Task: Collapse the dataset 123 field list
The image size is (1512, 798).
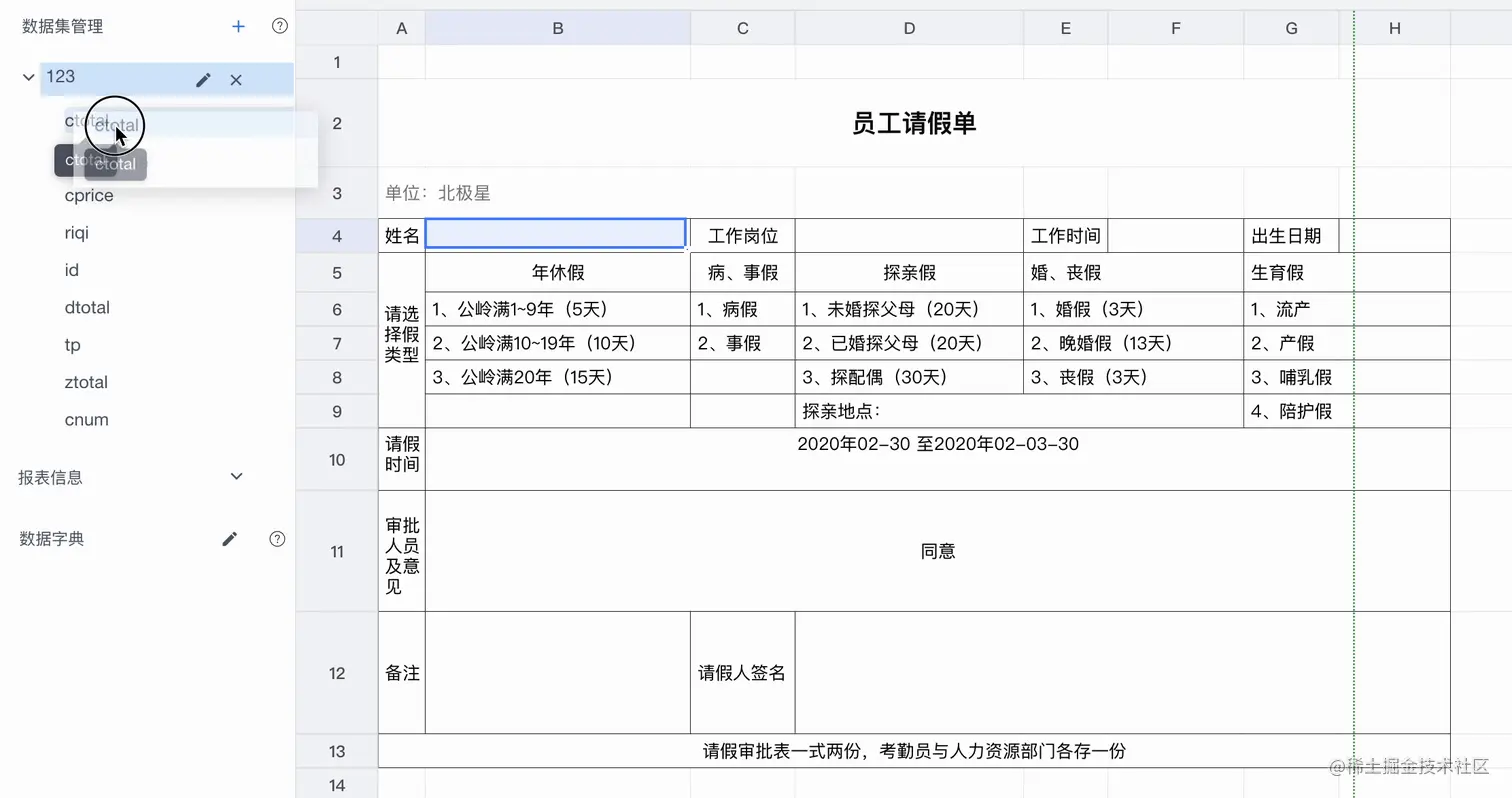Action: pyautogui.click(x=27, y=76)
